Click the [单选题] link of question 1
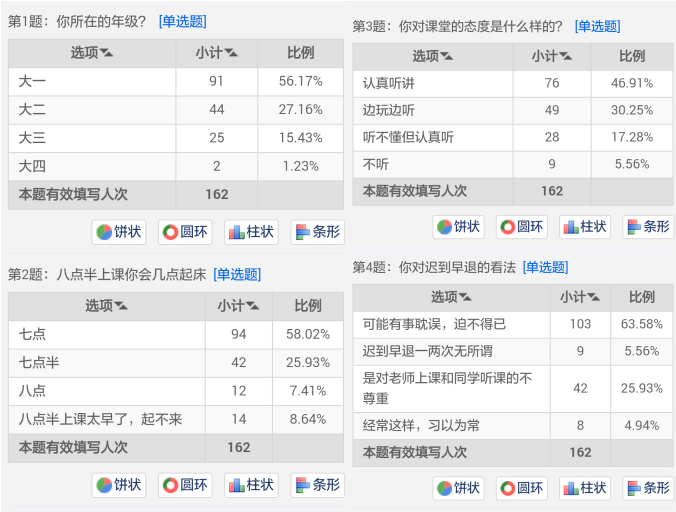 pyautogui.click(x=183, y=22)
